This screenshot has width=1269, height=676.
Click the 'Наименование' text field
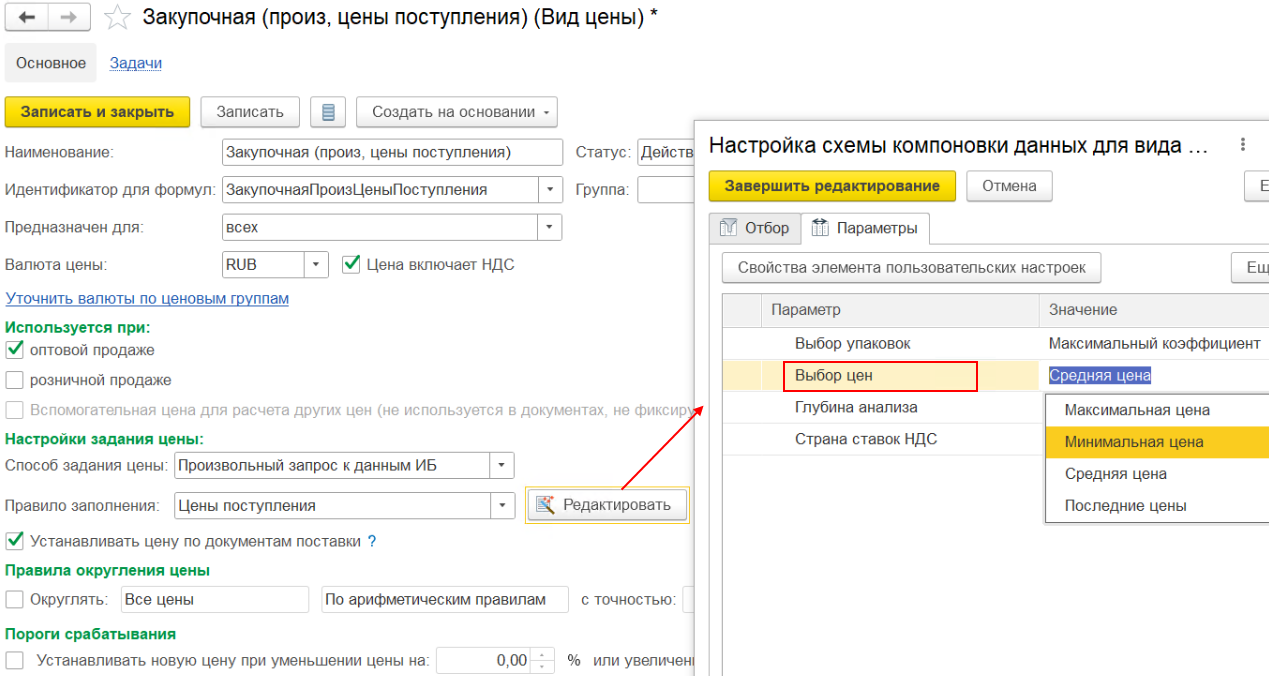click(392, 152)
